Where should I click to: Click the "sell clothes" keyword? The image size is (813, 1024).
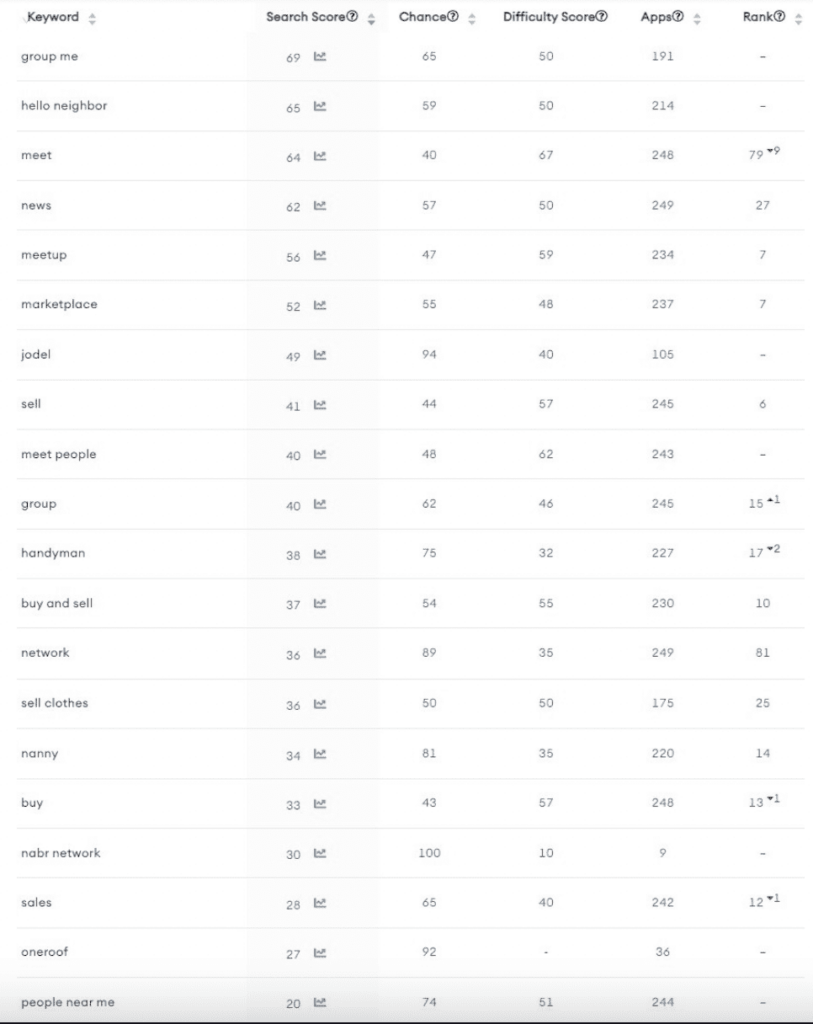point(54,703)
